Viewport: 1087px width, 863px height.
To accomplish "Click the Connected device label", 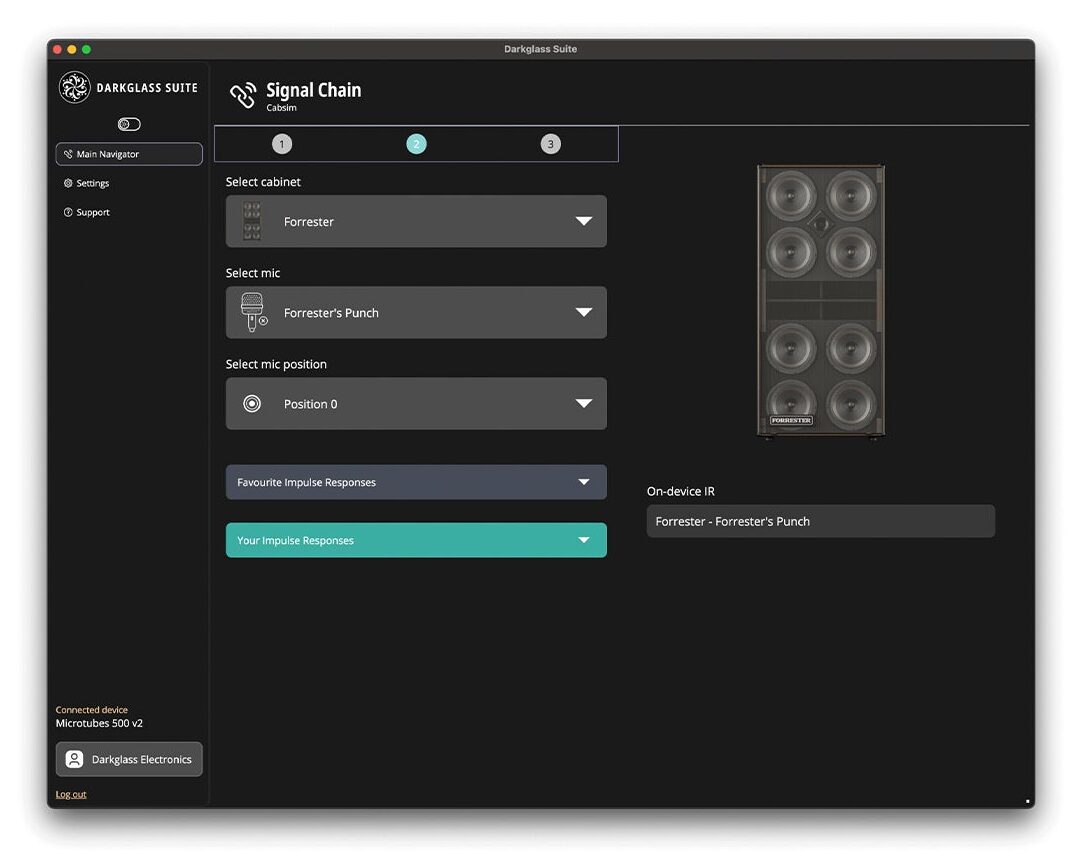I will 92,710.
